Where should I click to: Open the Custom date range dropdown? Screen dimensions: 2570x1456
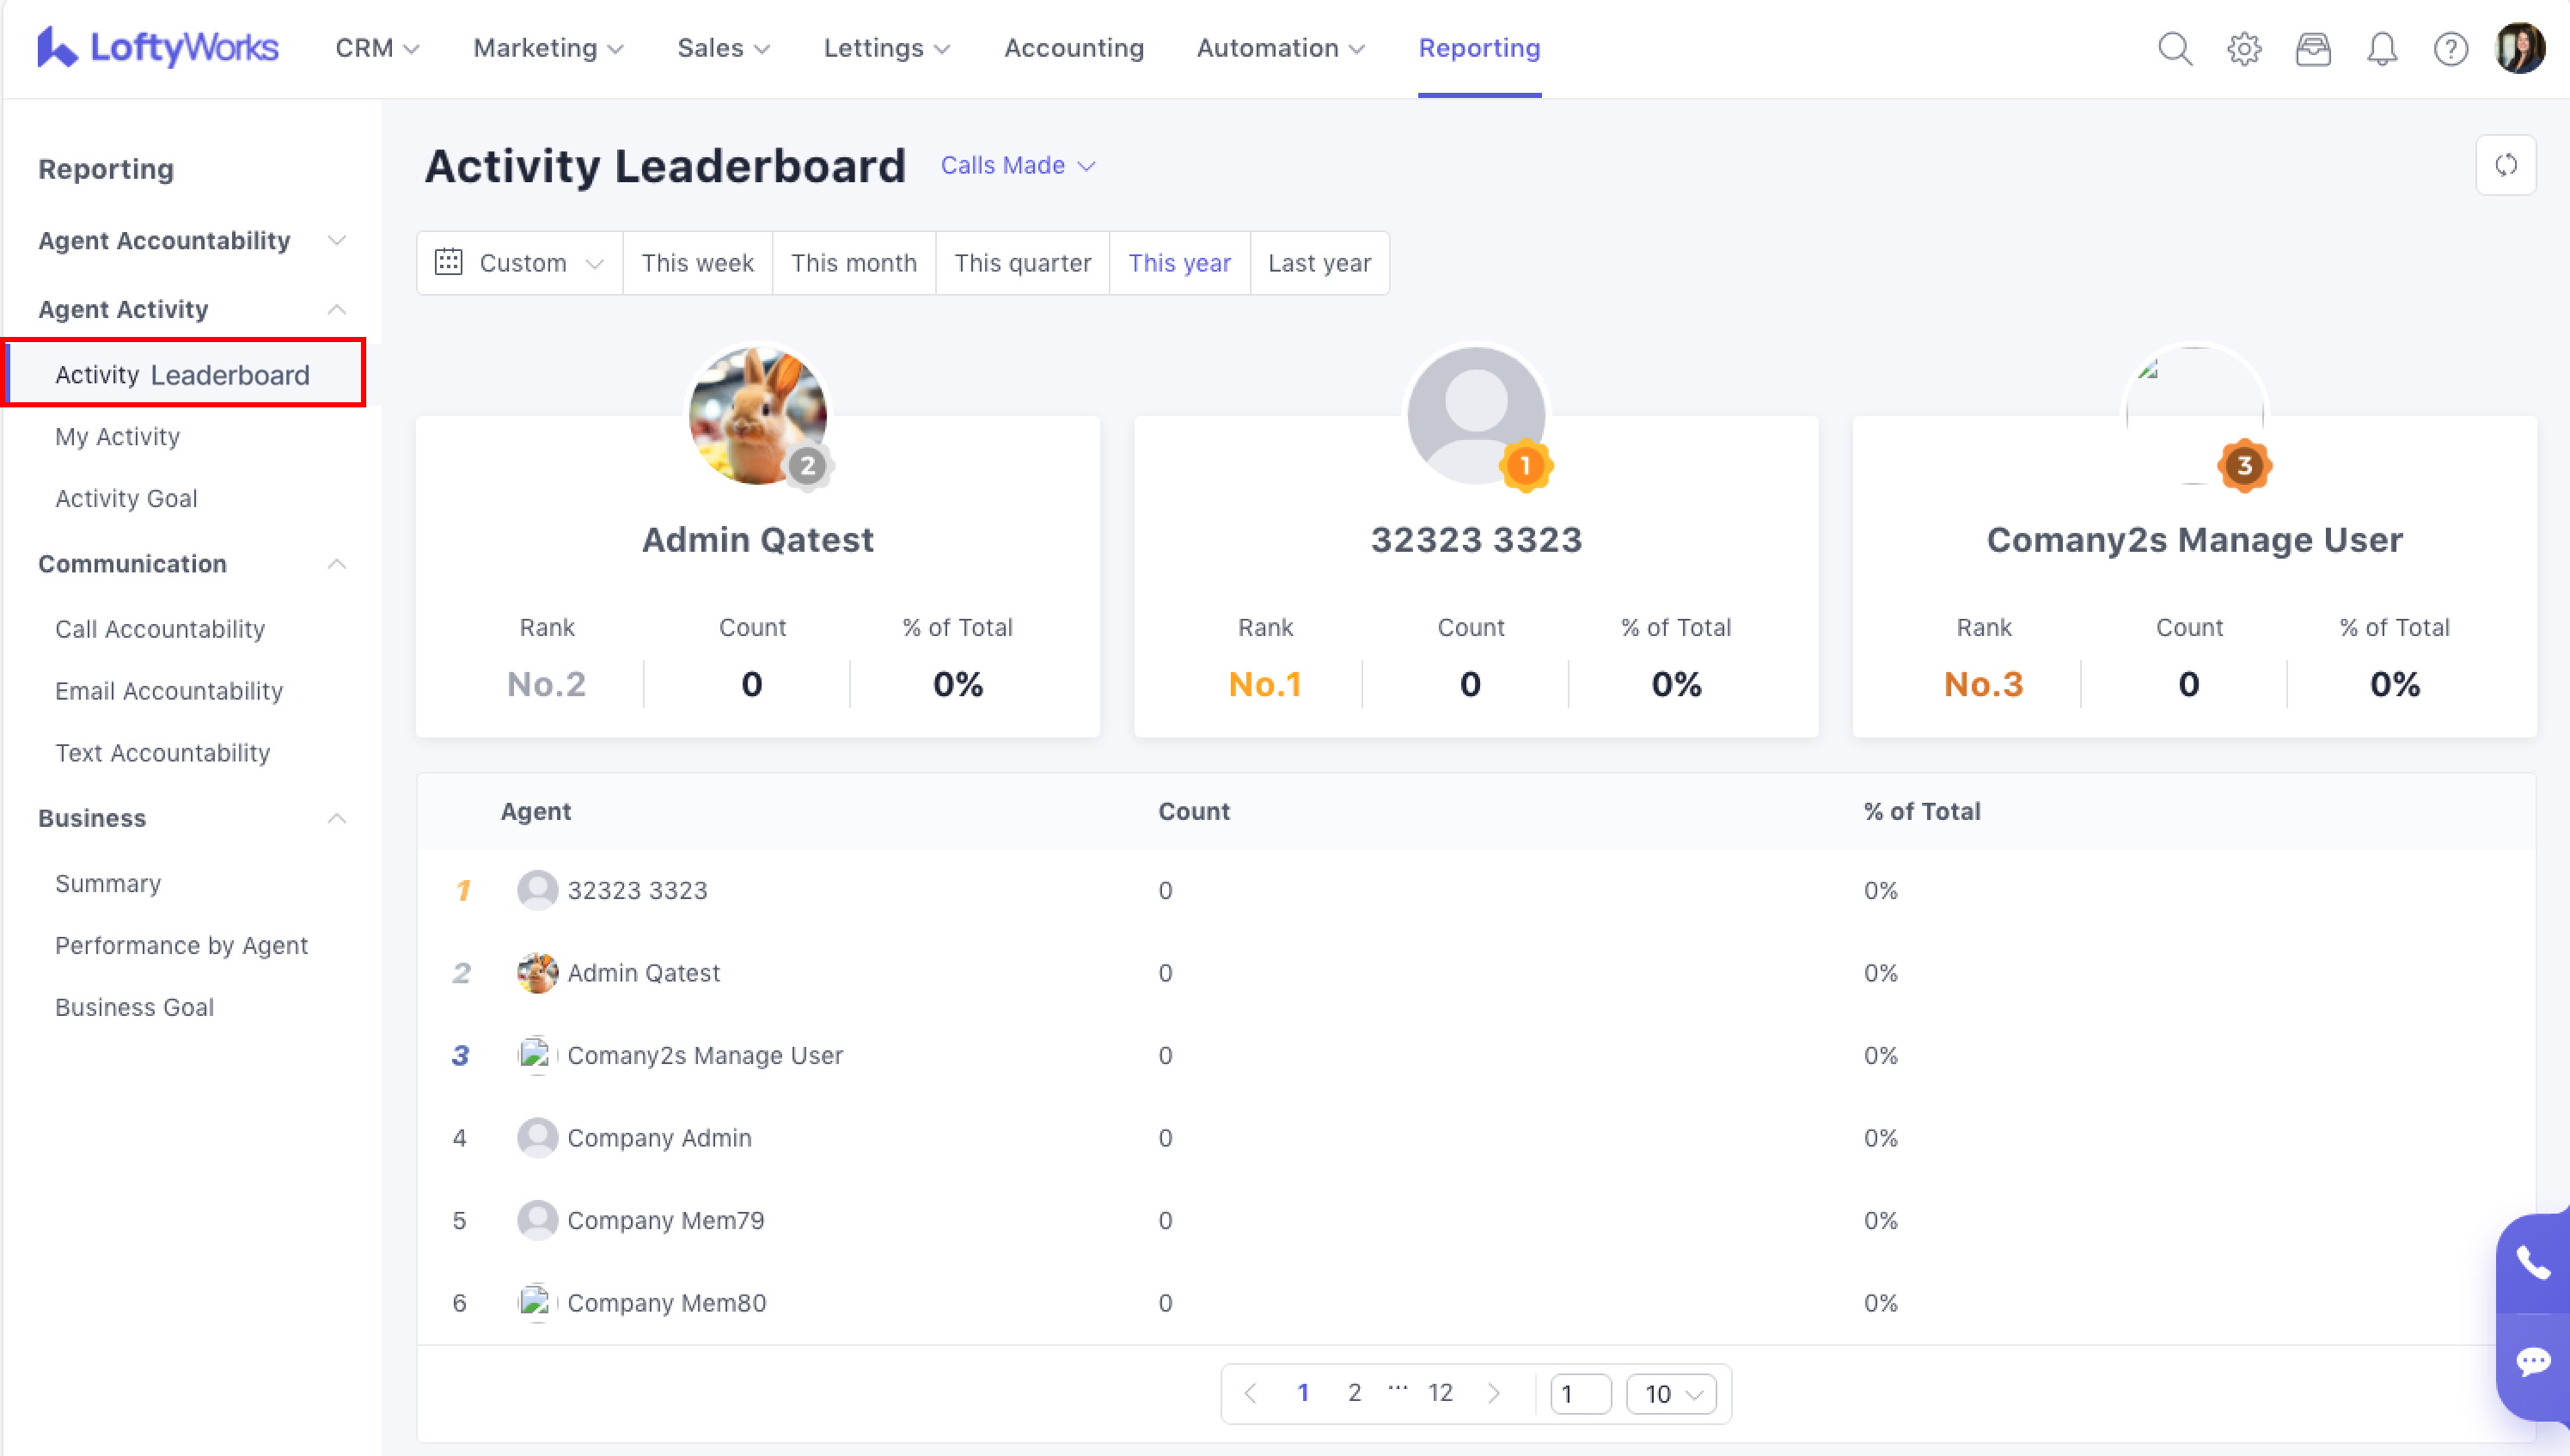520,263
